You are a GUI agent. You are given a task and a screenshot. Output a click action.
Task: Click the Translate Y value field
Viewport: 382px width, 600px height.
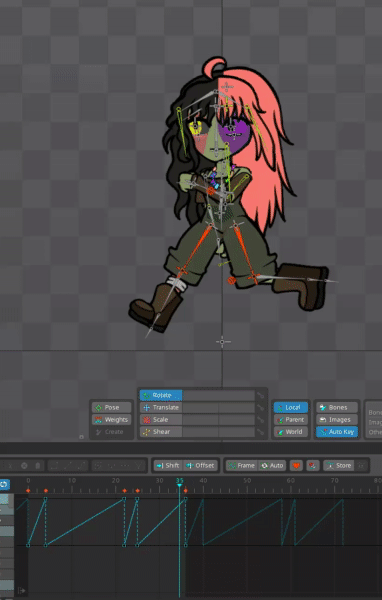237,407
